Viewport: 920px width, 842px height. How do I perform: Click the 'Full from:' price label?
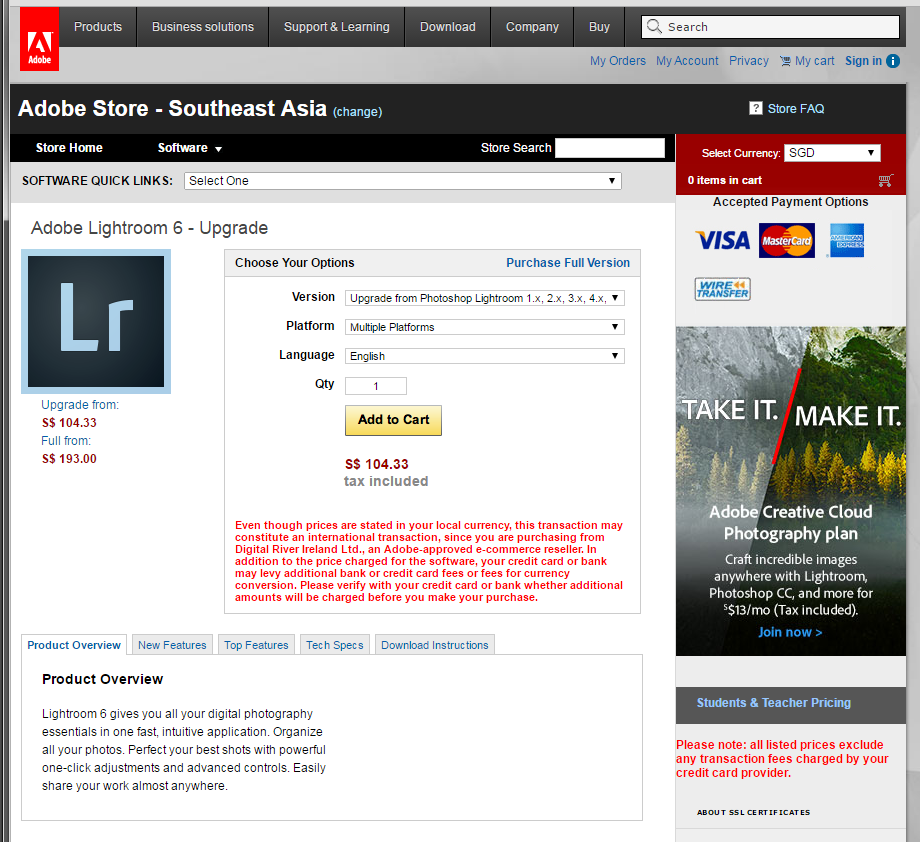[x=66, y=441]
